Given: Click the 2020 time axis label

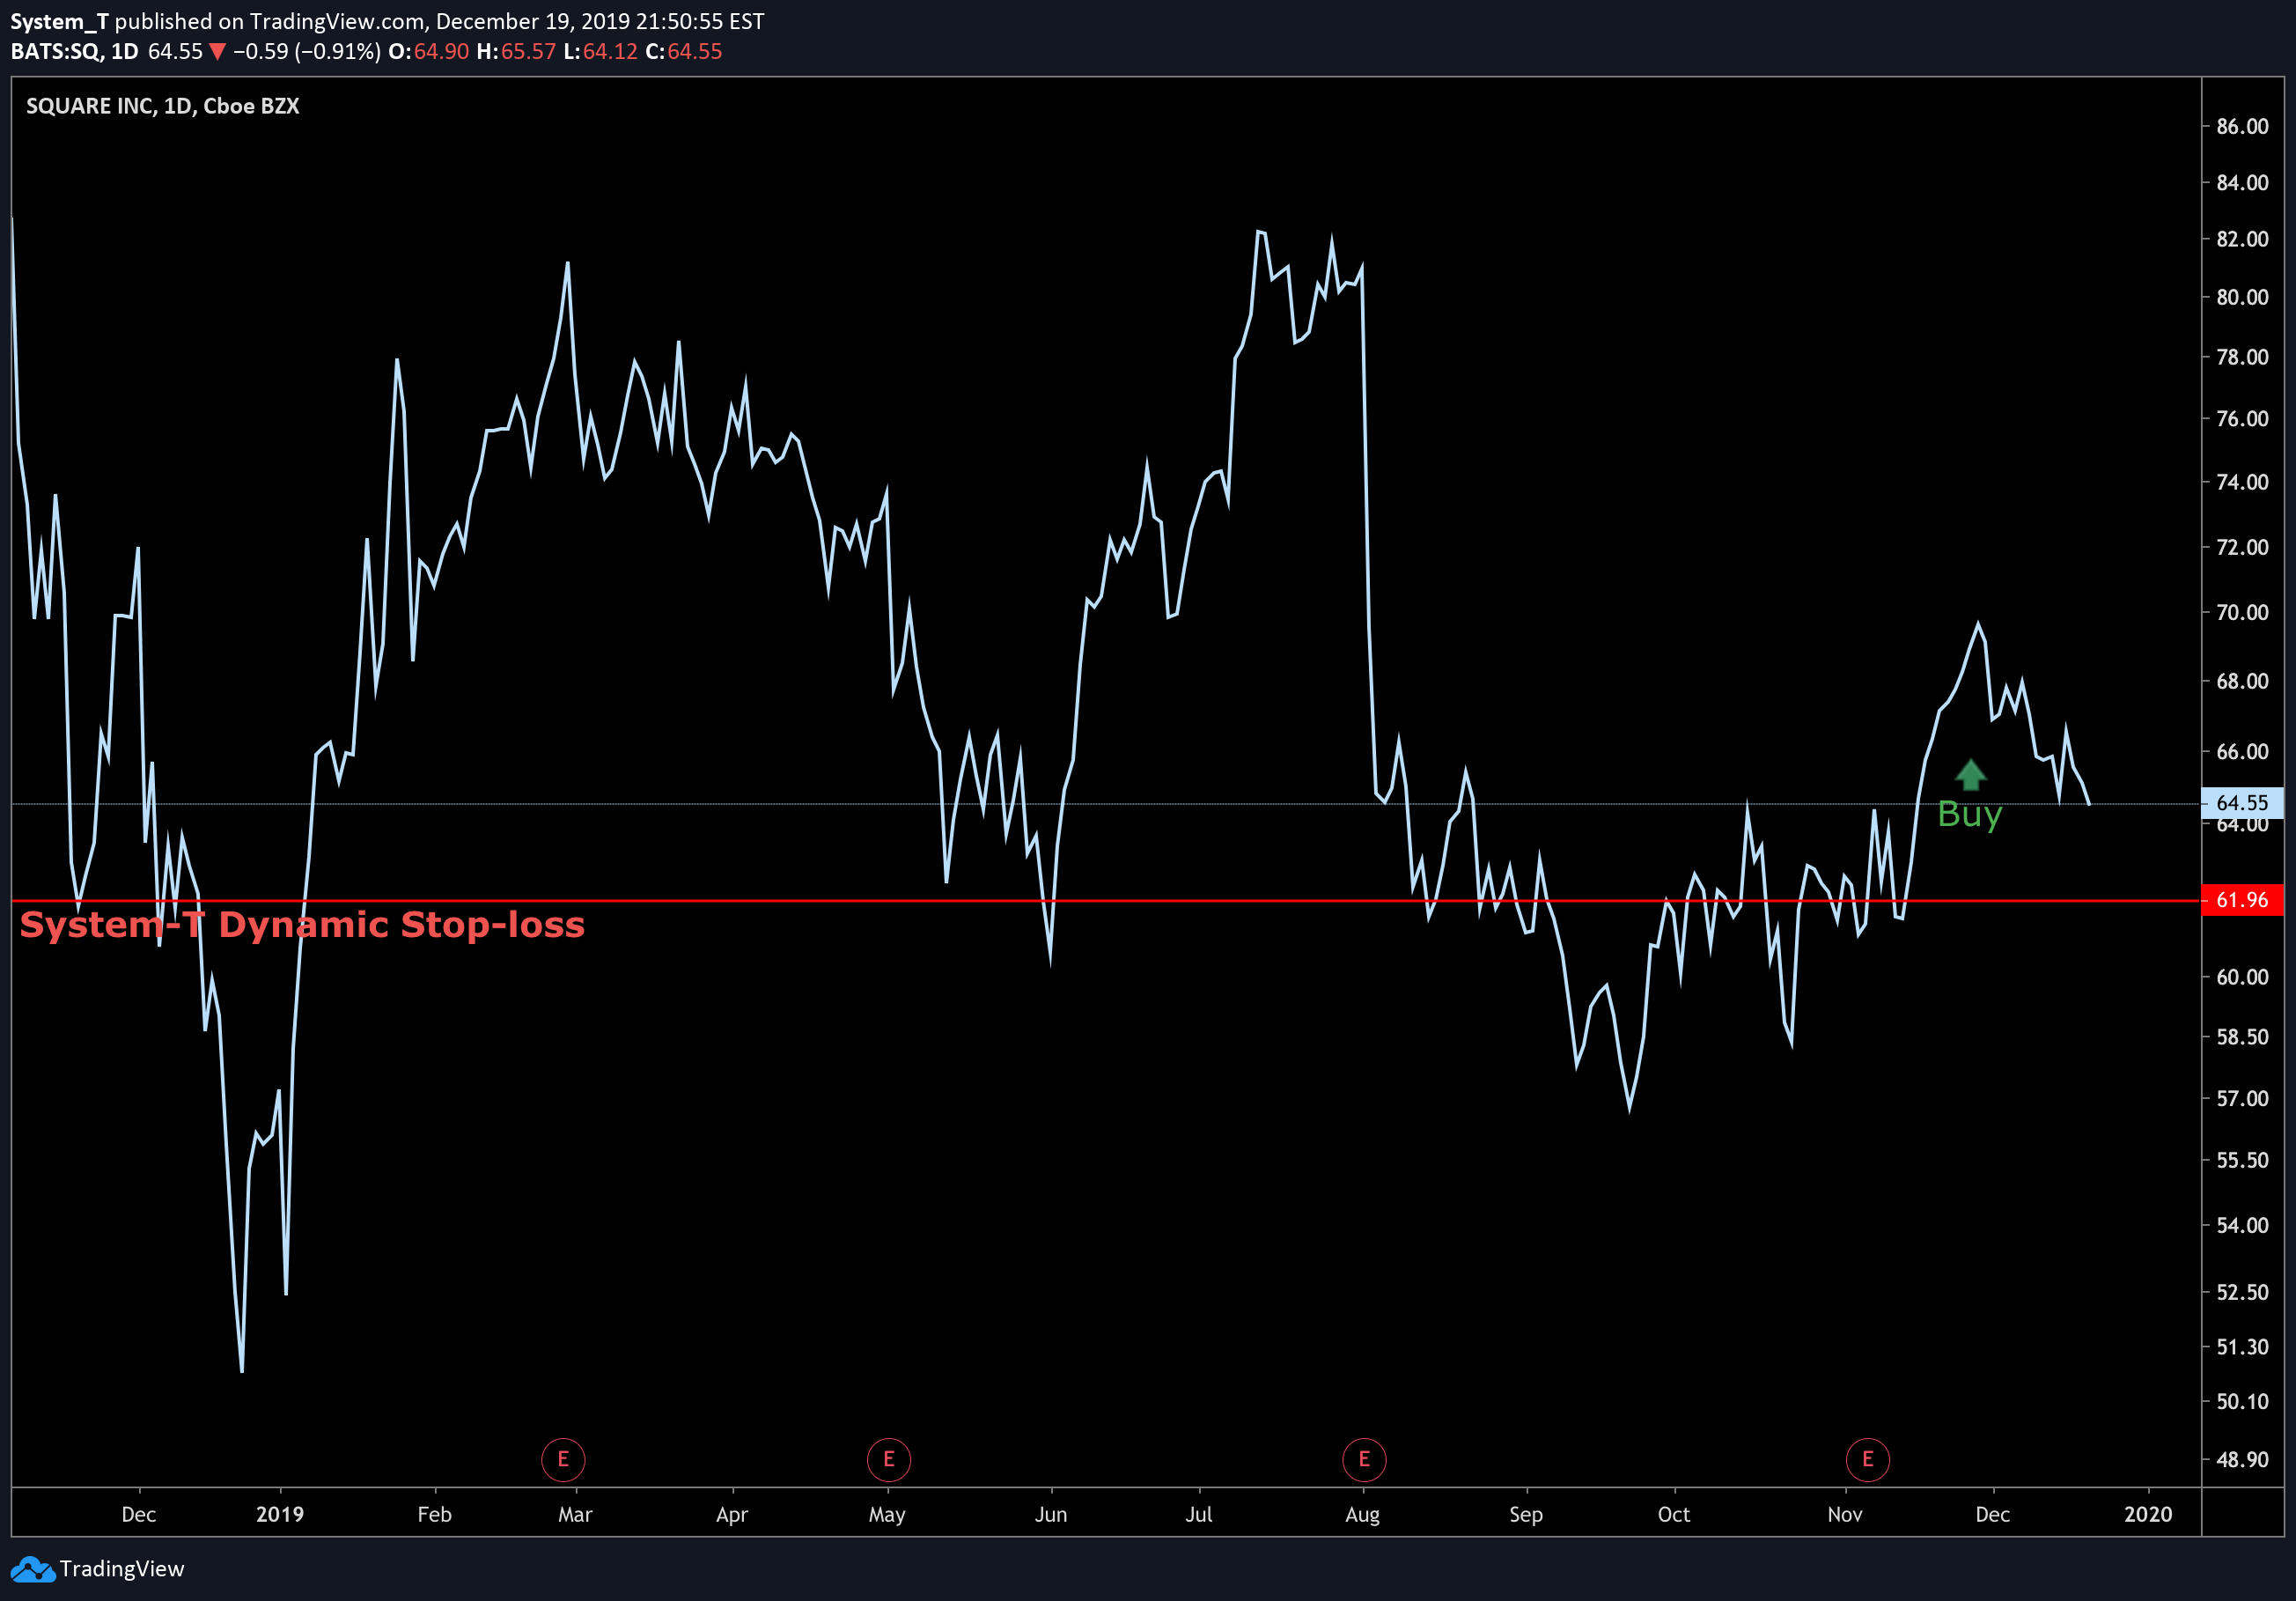Looking at the screenshot, I should [2148, 1514].
